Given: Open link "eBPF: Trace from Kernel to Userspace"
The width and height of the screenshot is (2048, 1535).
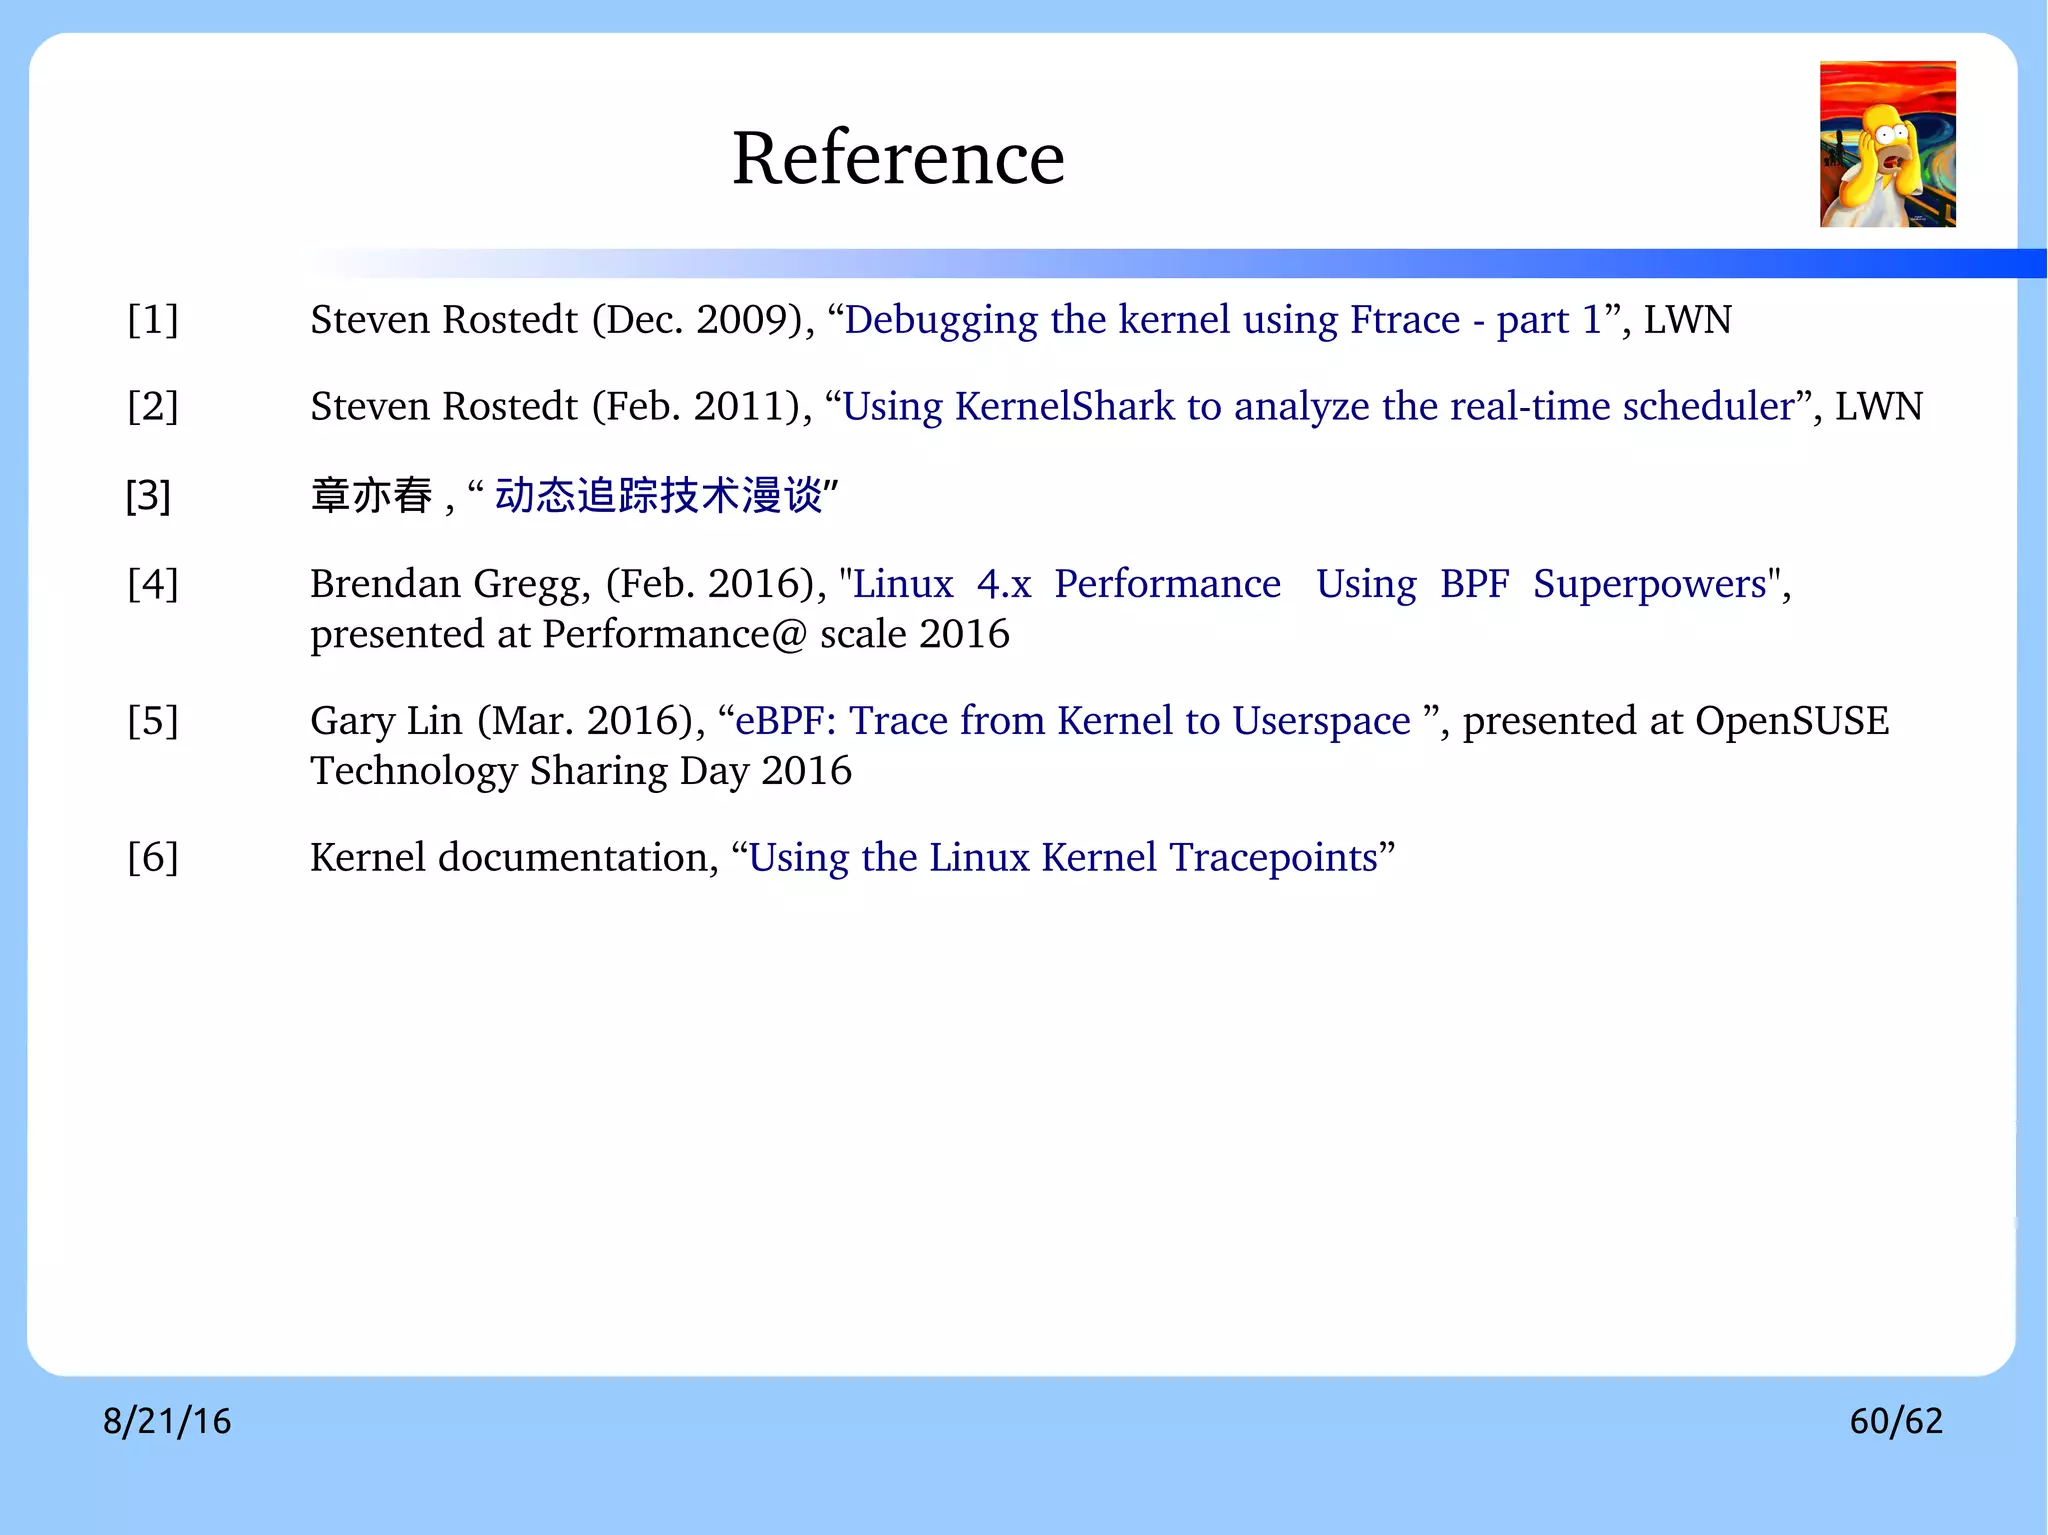Looking at the screenshot, I should tap(1073, 721).
